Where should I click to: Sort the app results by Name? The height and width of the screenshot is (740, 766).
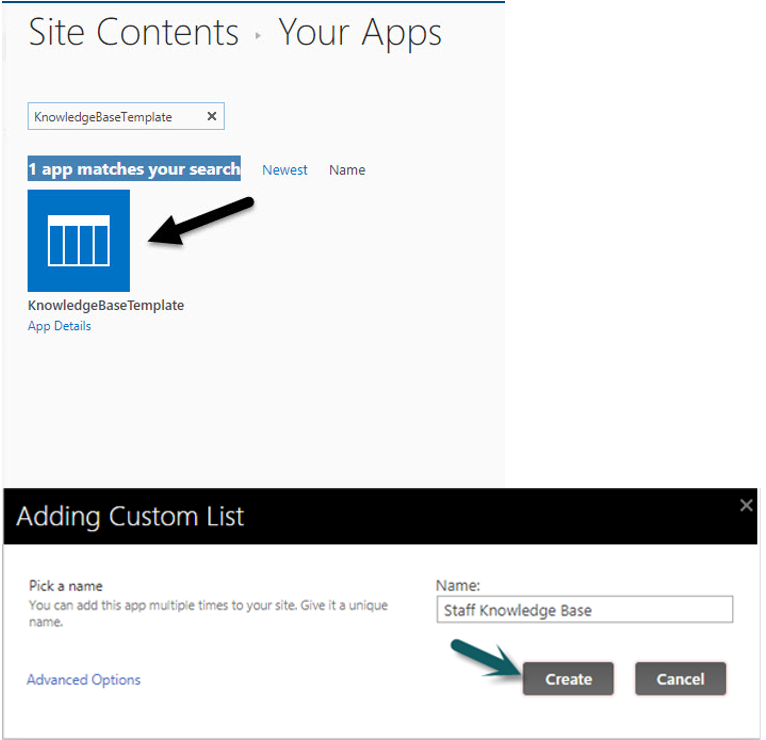point(347,170)
